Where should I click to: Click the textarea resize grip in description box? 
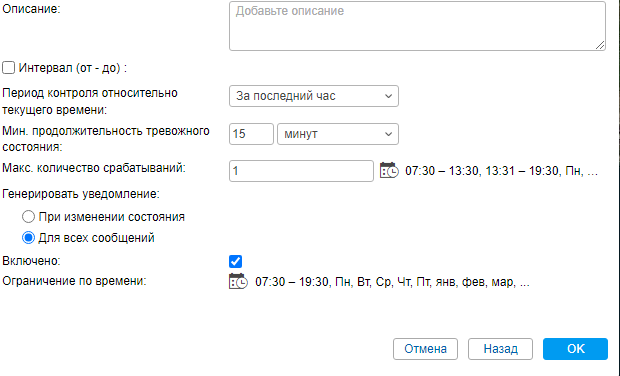[x=600, y=45]
